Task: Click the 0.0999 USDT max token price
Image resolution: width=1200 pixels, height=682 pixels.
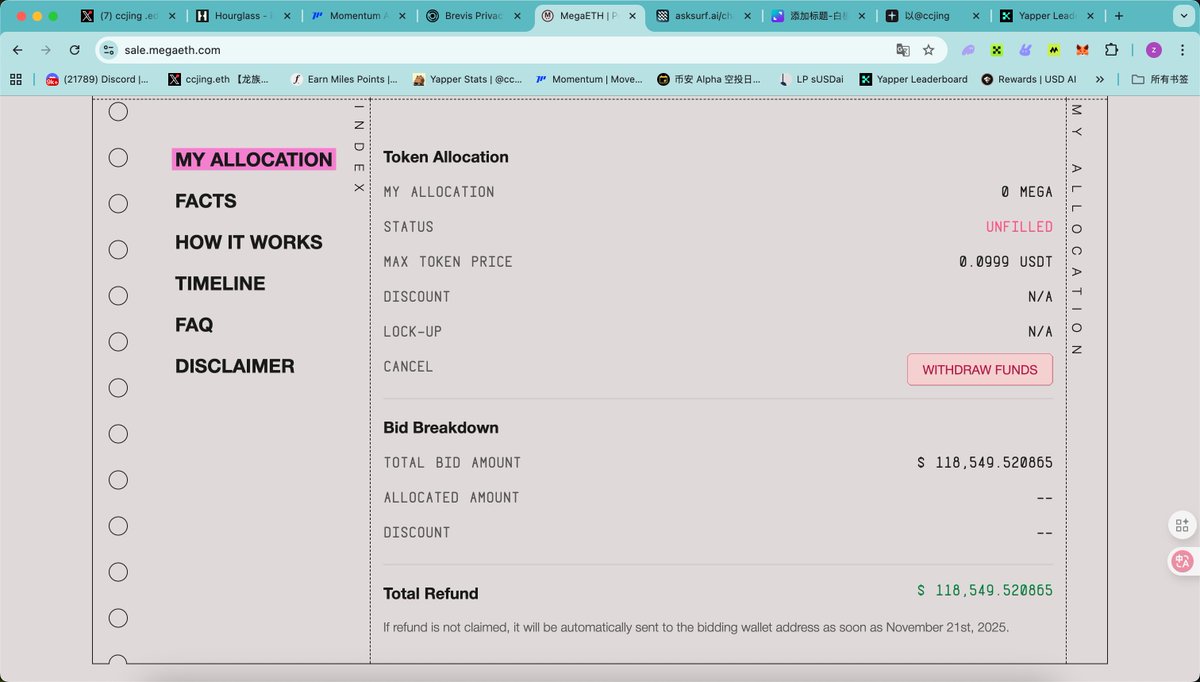Action: [x=1006, y=262]
